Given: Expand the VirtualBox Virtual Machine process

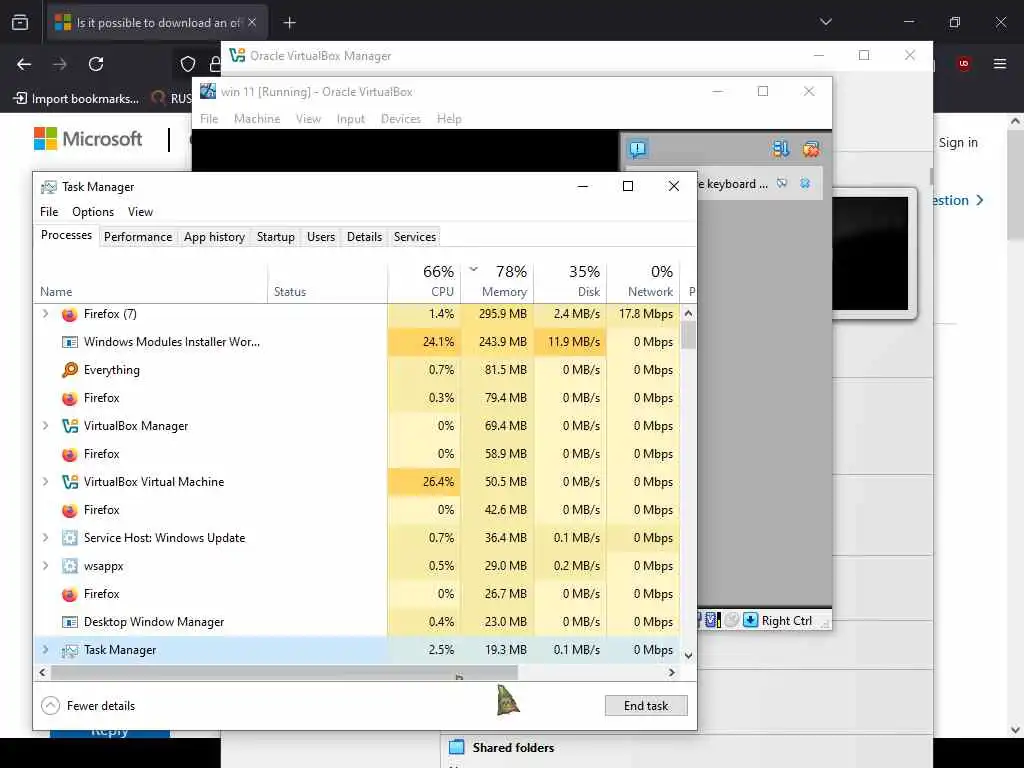Looking at the screenshot, I should tap(45, 482).
